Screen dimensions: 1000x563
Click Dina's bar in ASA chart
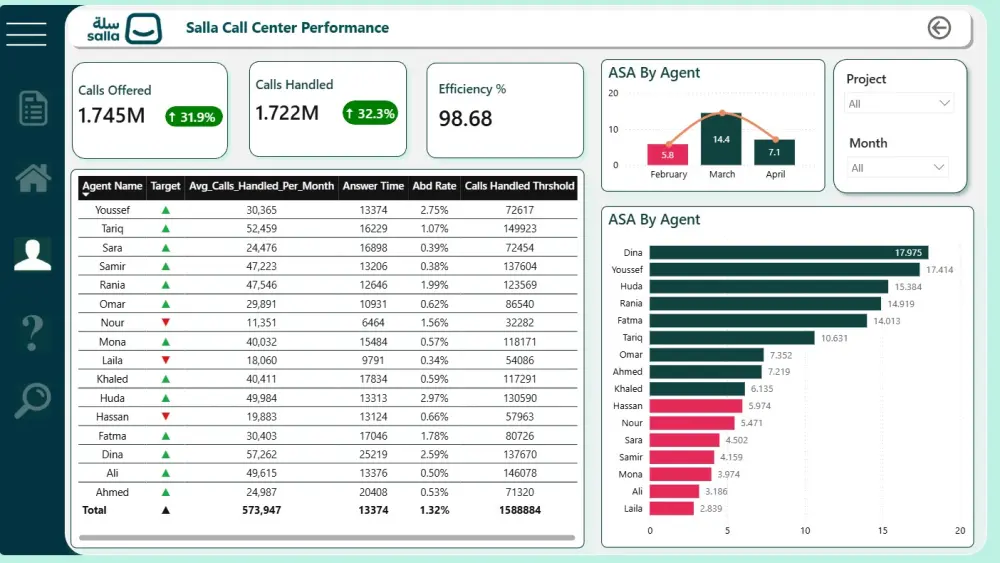[789, 252]
